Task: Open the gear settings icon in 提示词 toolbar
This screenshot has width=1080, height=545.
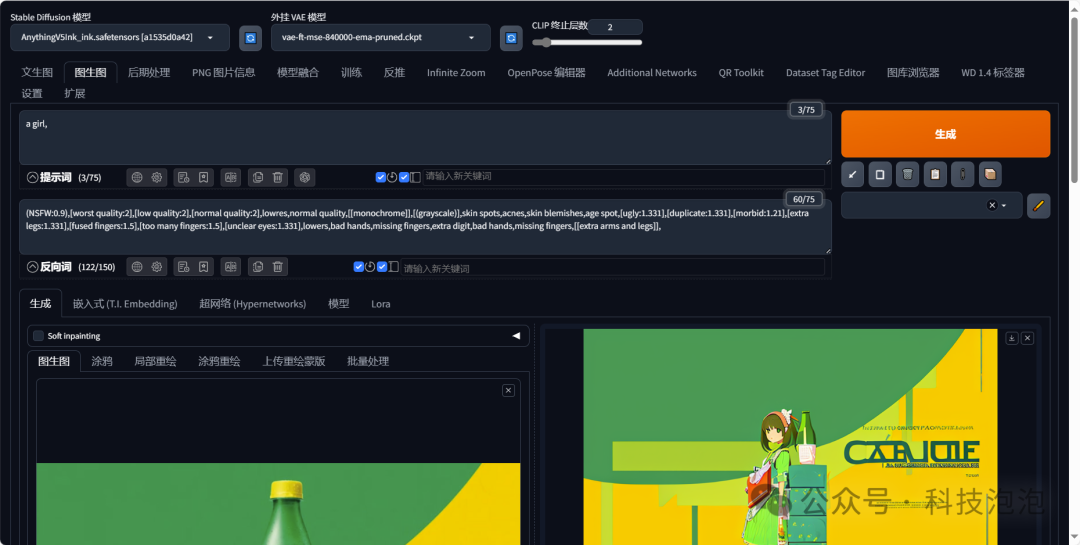Action: tap(156, 177)
